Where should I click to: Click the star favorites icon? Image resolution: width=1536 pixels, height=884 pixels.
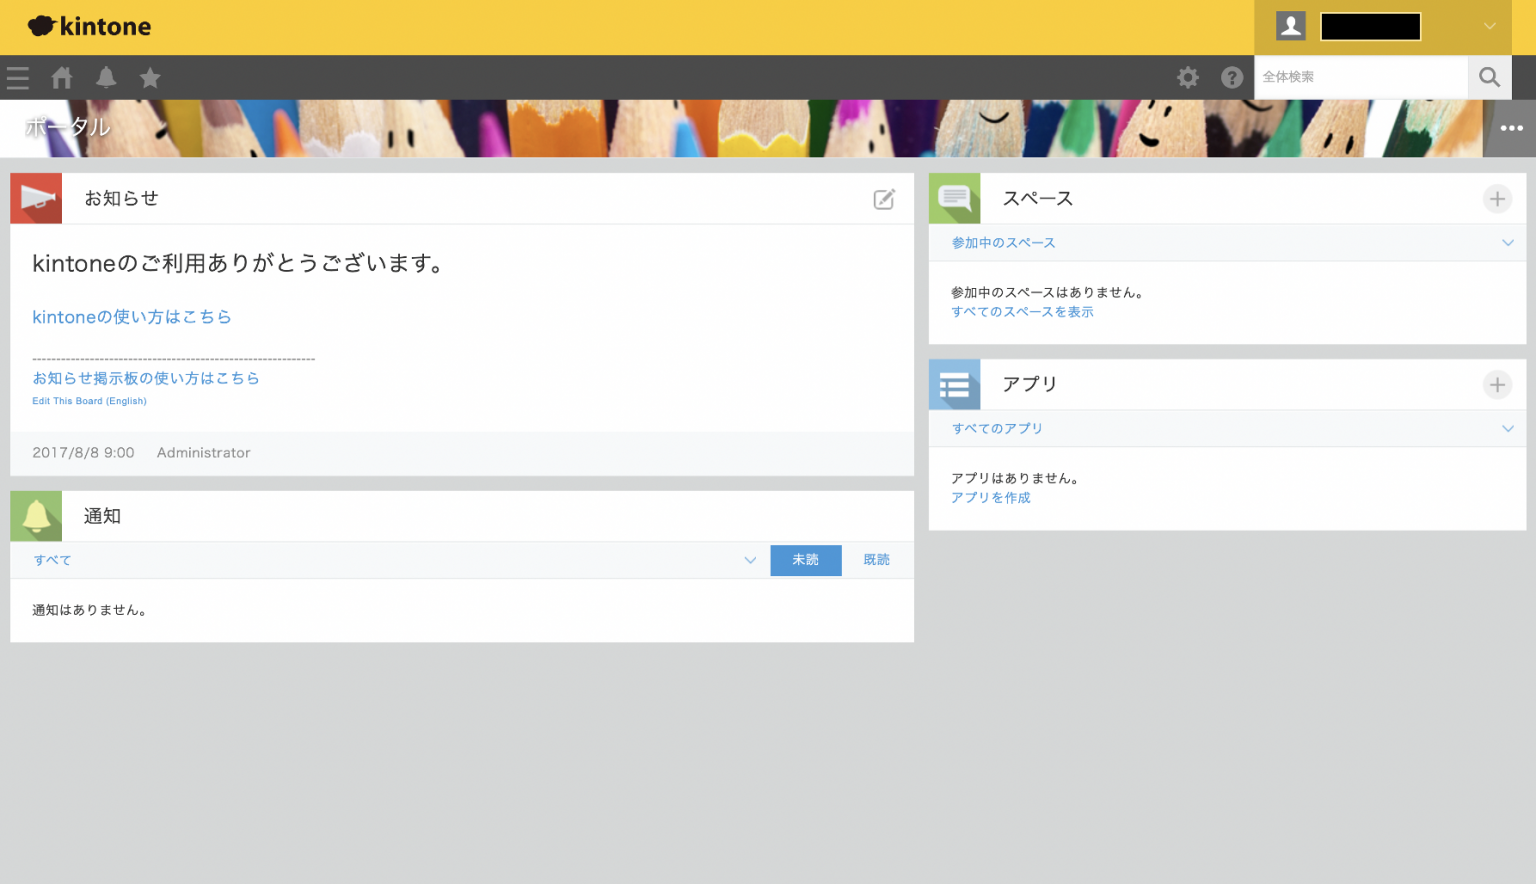tap(150, 78)
